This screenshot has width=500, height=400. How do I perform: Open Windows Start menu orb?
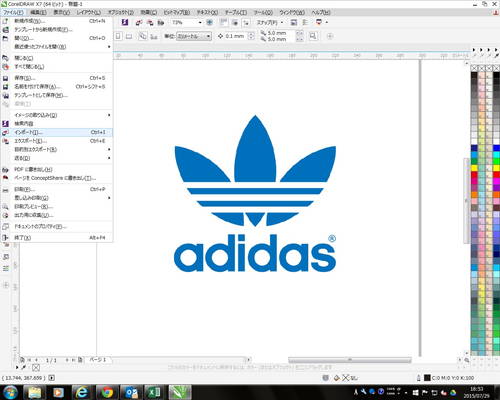pos(10,392)
